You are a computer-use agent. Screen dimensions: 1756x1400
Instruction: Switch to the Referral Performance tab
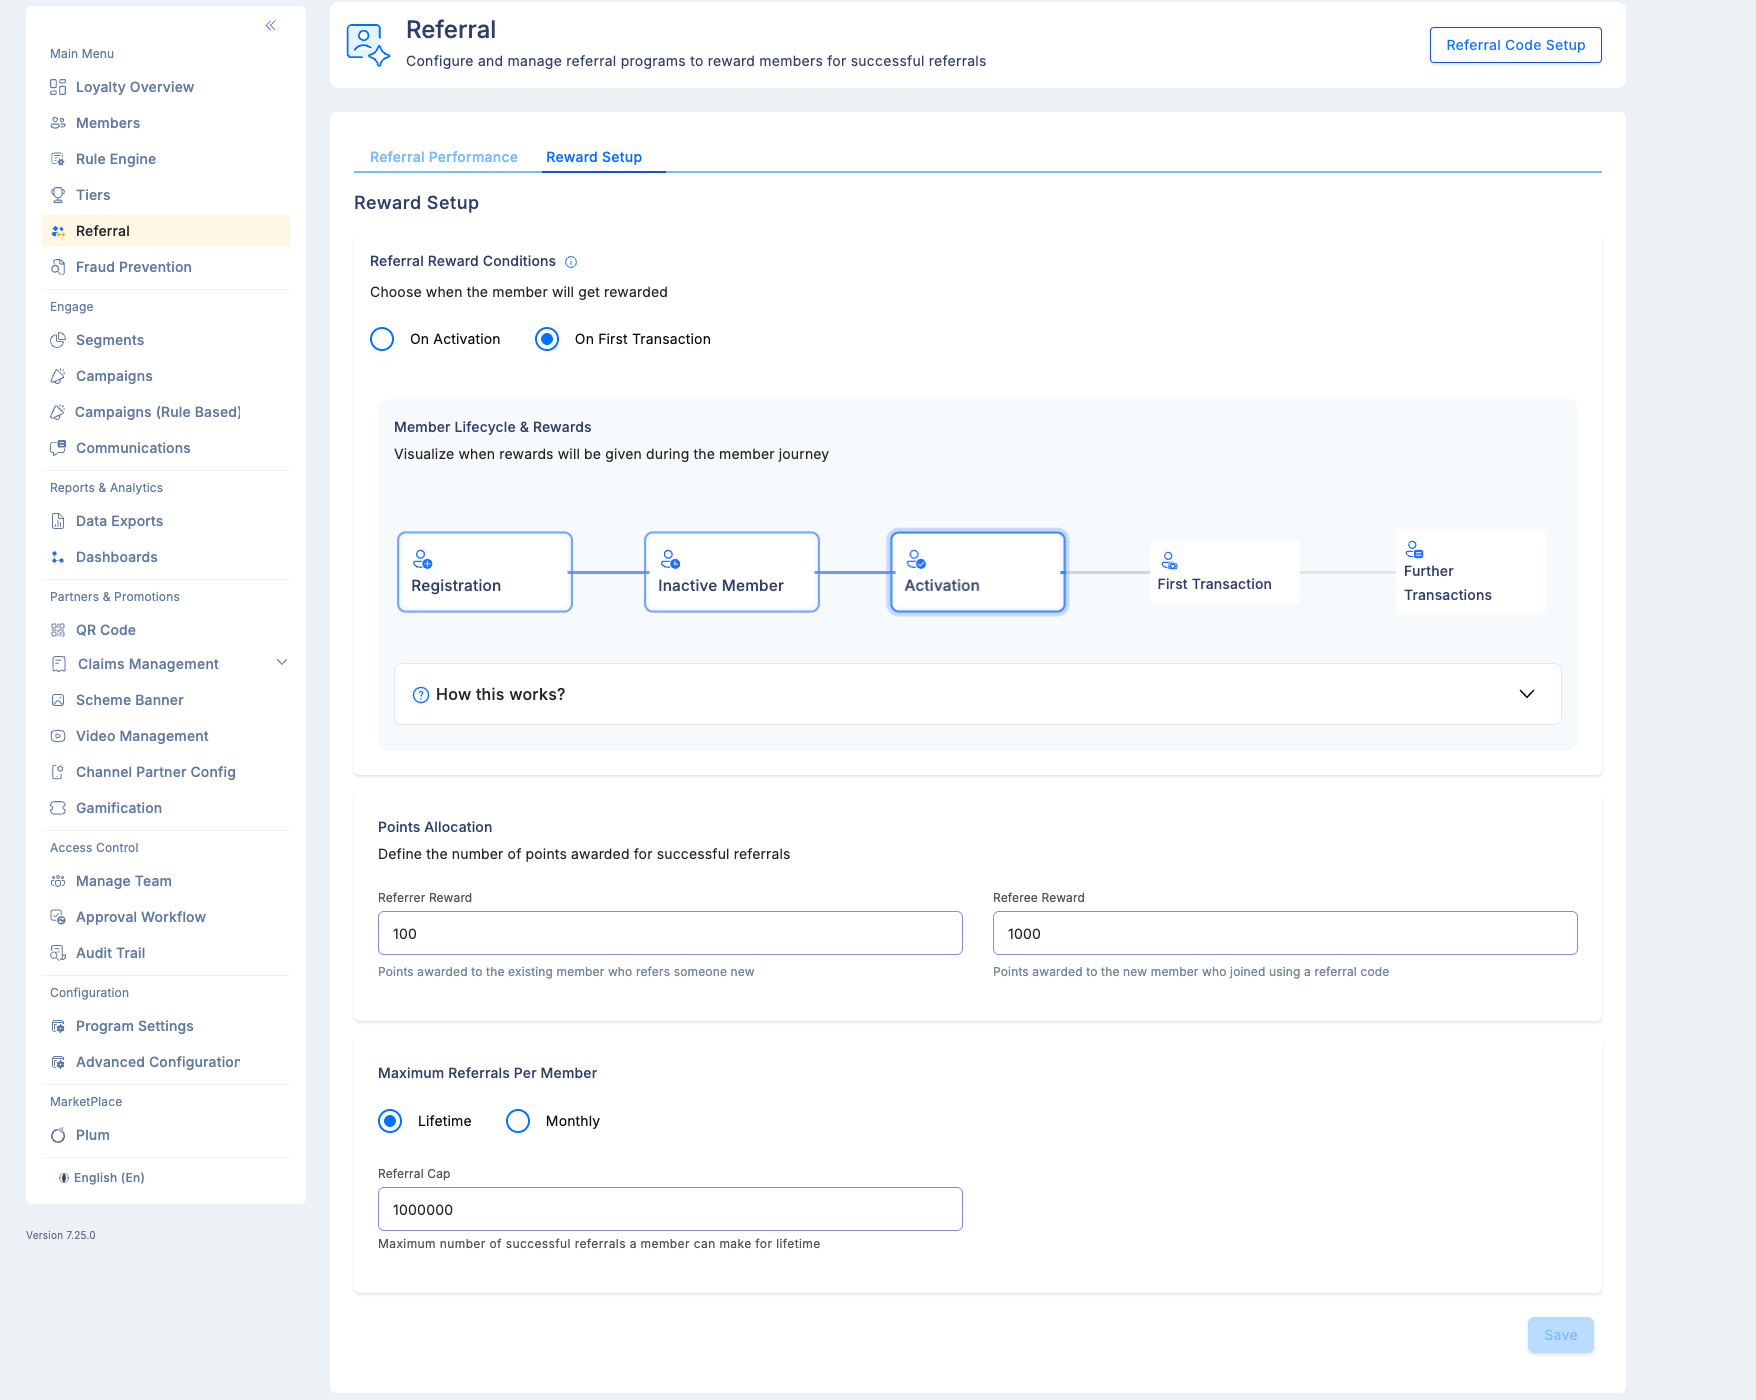[444, 157]
